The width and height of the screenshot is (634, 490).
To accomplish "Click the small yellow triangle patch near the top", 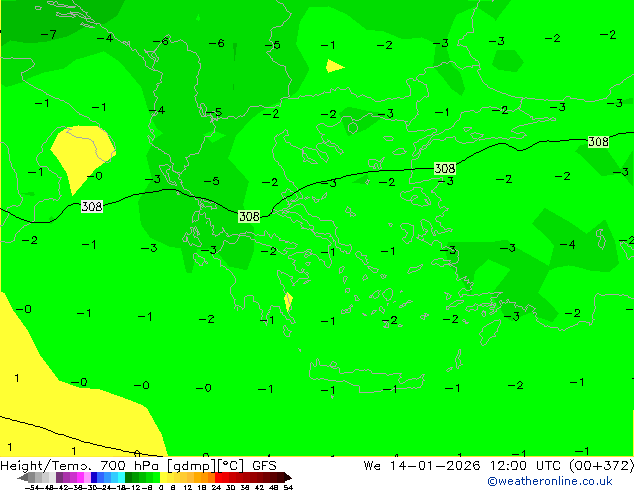I will (x=334, y=66).
